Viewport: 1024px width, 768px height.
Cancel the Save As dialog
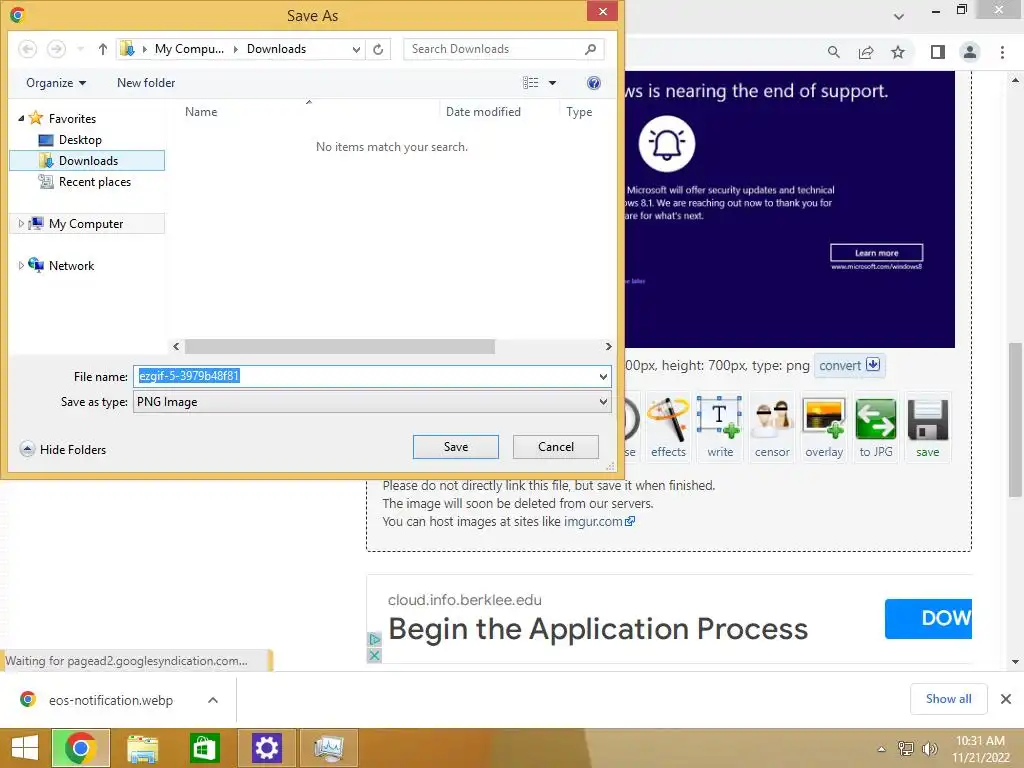coord(556,447)
